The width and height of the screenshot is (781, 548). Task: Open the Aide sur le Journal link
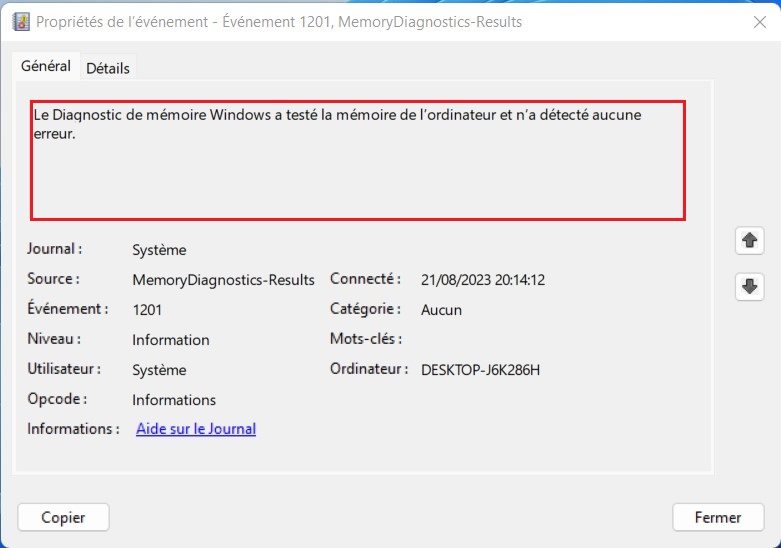tap(196, 429)
